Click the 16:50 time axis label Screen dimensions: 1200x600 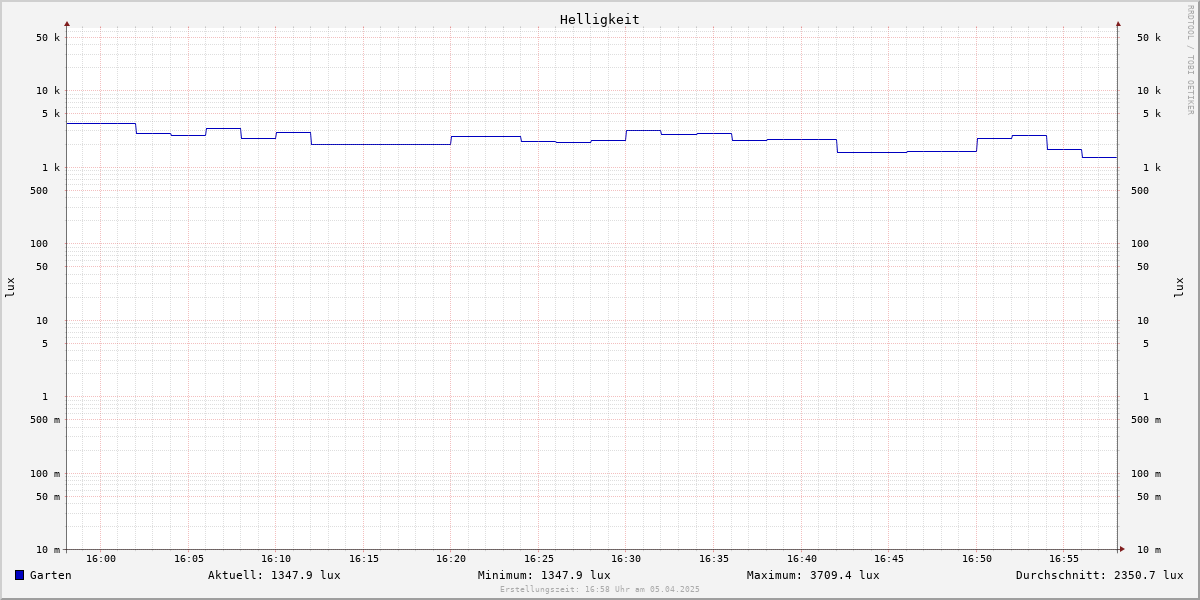point(977,559)
